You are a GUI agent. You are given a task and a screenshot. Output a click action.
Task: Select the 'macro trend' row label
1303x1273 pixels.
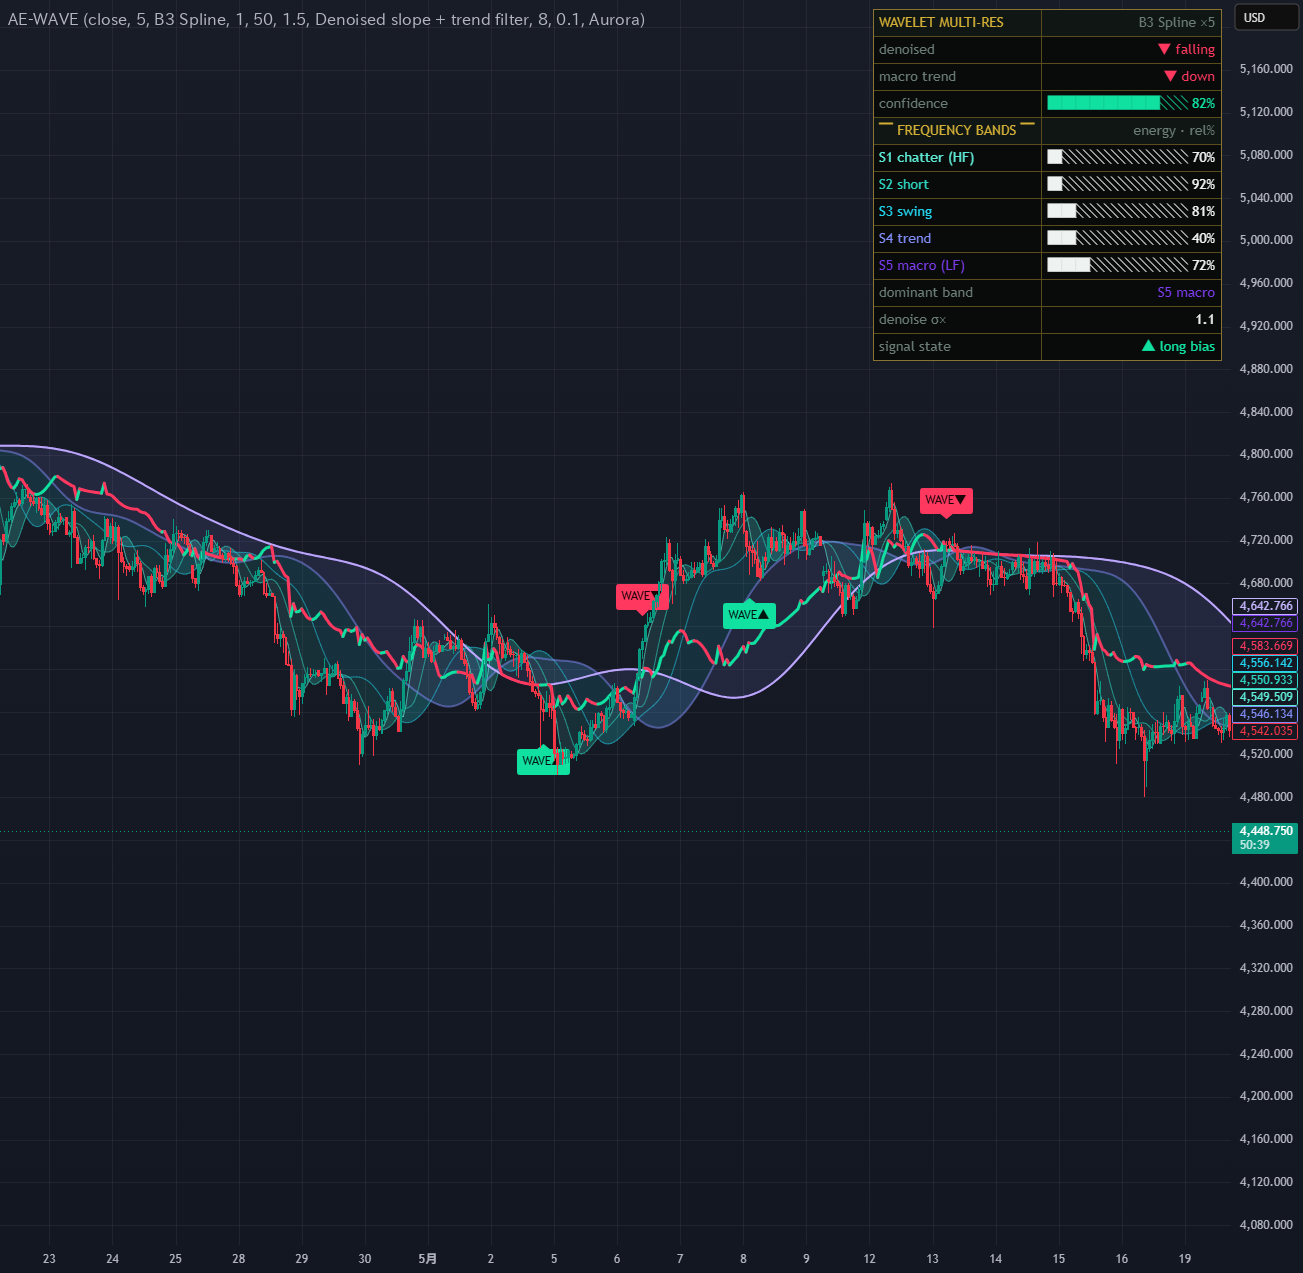point(917,76)
